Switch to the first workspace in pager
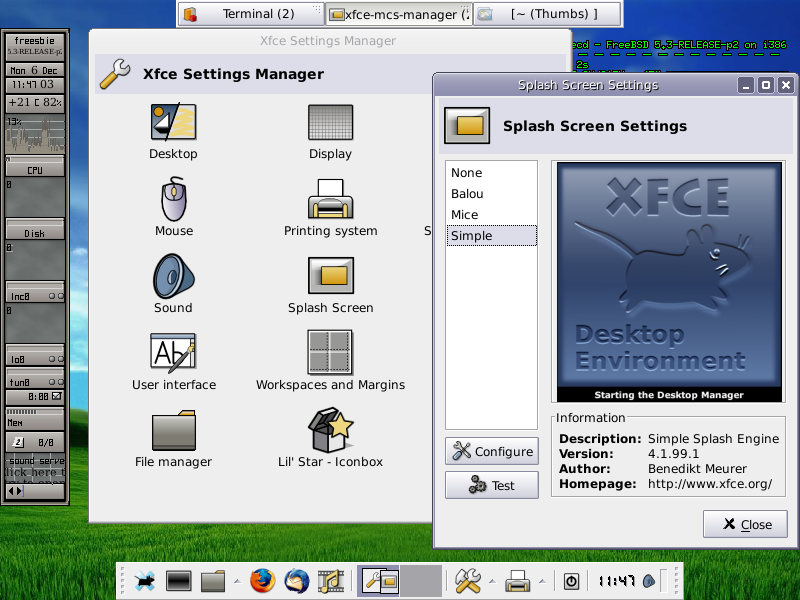Screen dimensions: 800x600 tap(378, 581)
